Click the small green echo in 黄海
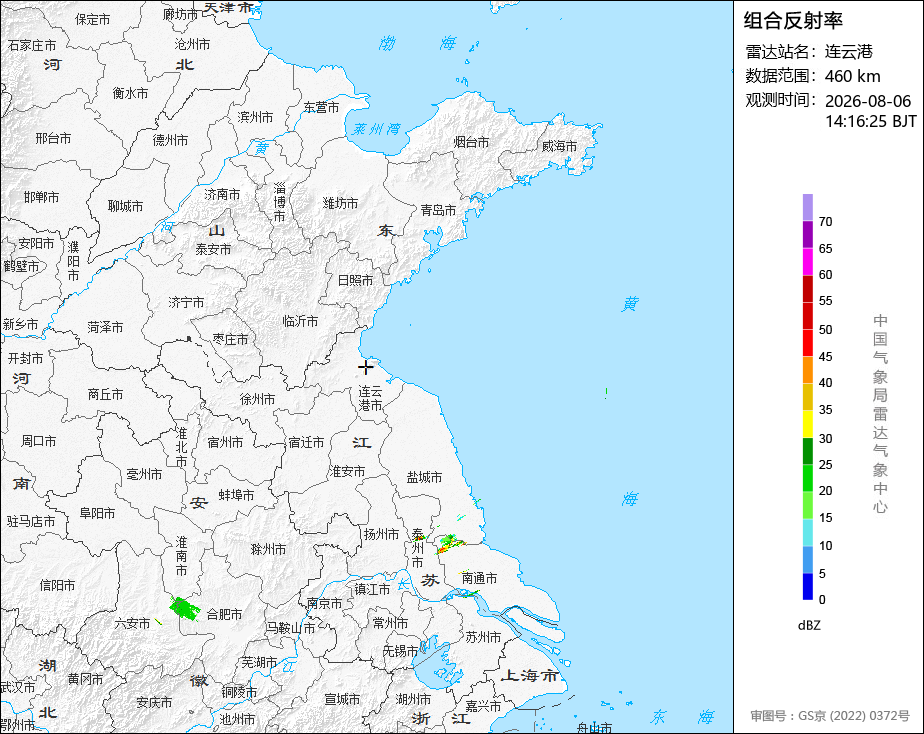The width and height of the screenshot is (924, 734). [x=606, y=393]
